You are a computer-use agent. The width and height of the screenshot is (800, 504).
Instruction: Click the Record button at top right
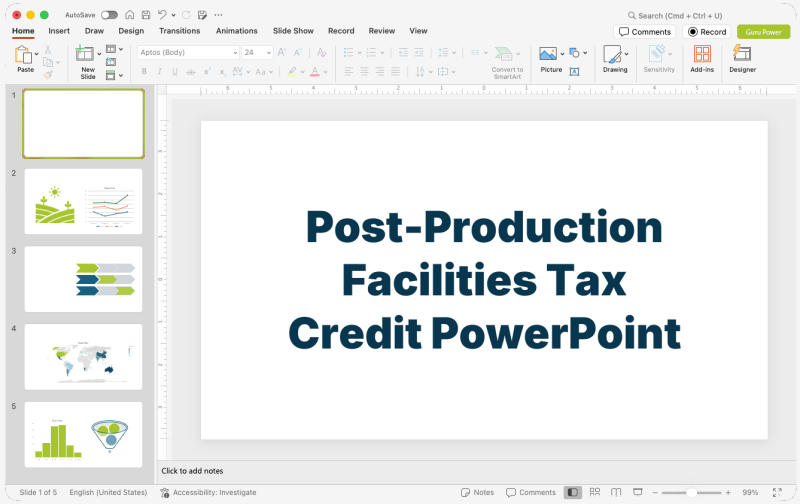pyautogui.click(x=707, y=32)
